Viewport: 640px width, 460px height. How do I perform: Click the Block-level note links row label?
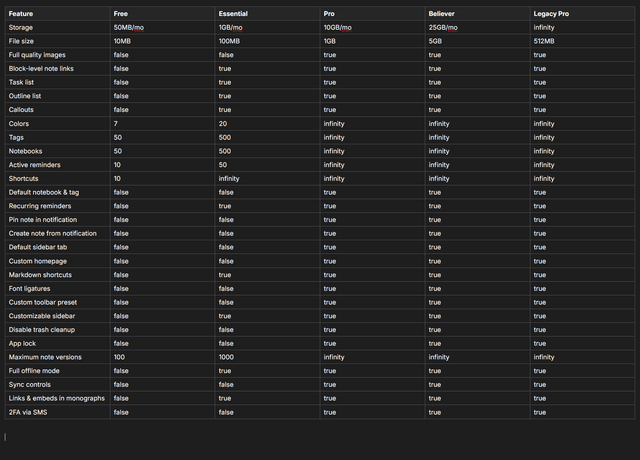click(41, 68)
